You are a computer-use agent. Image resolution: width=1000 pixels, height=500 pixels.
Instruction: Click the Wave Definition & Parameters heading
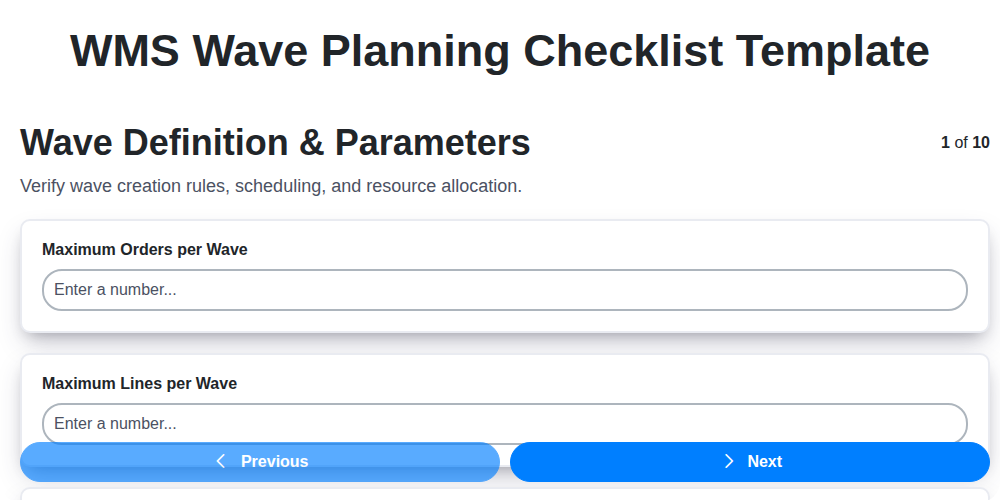point(275,143)
